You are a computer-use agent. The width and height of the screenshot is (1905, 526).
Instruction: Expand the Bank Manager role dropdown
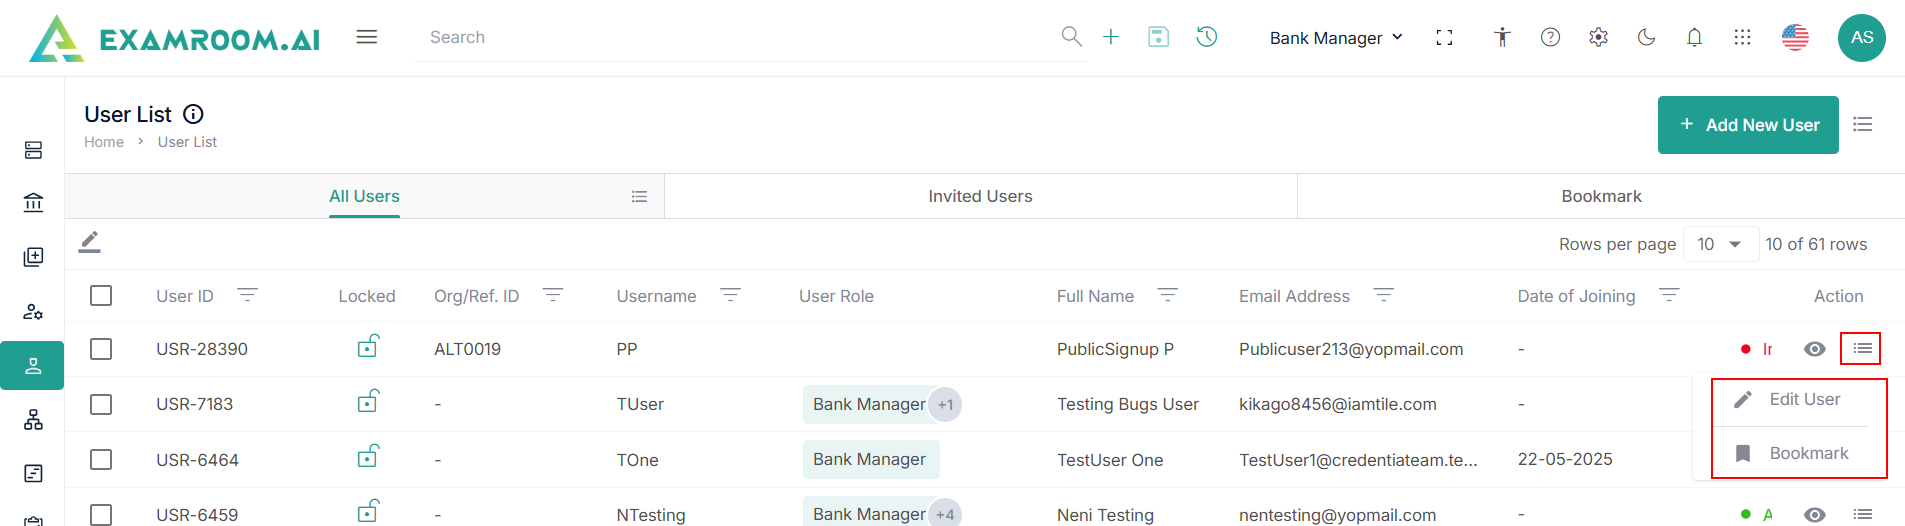[1336, 38]
